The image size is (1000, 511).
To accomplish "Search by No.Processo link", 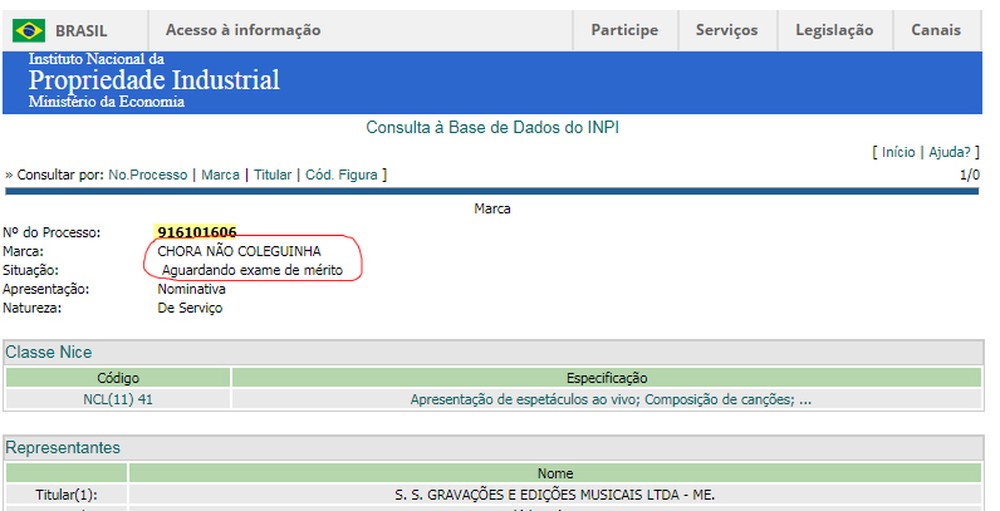I will tap(148, 175).
